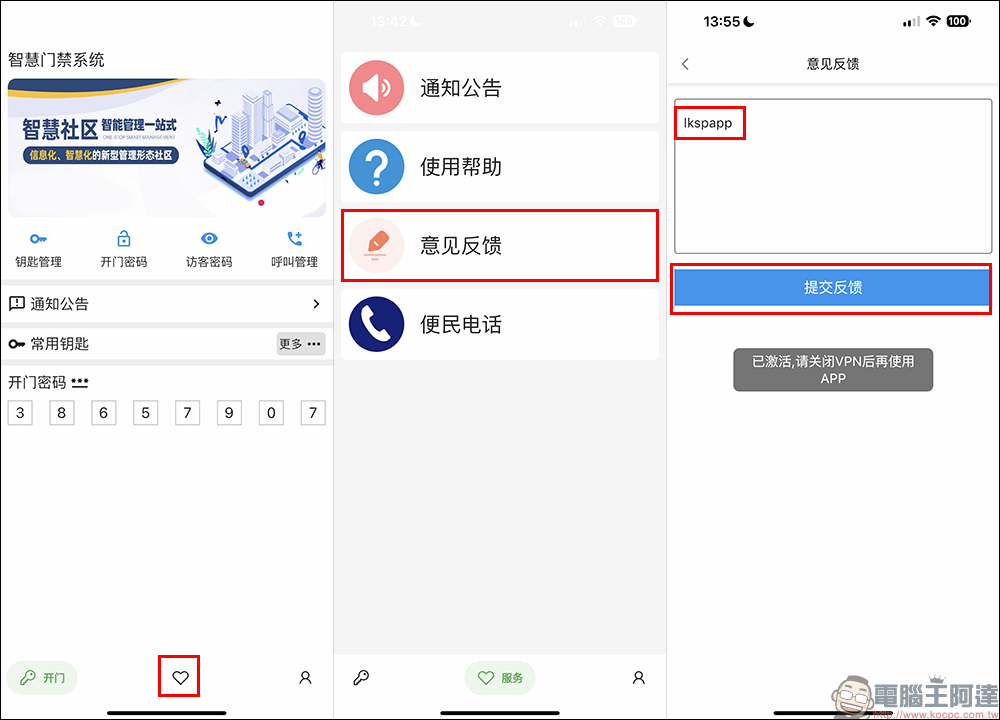The height and width of the screenshot is (720, 1000).
Task: Toggle 开门密码 visibility dots icon
Action: 80,383
